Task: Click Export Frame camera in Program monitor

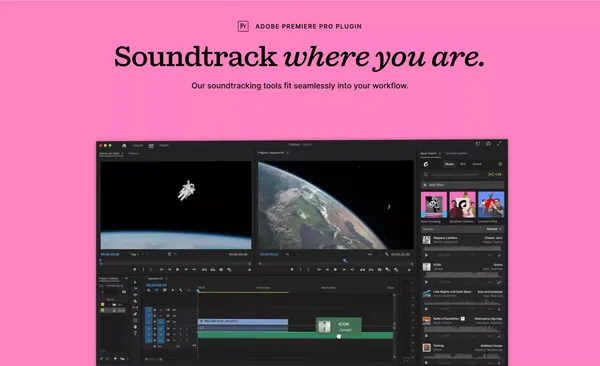Action: [x=380, y=270]
